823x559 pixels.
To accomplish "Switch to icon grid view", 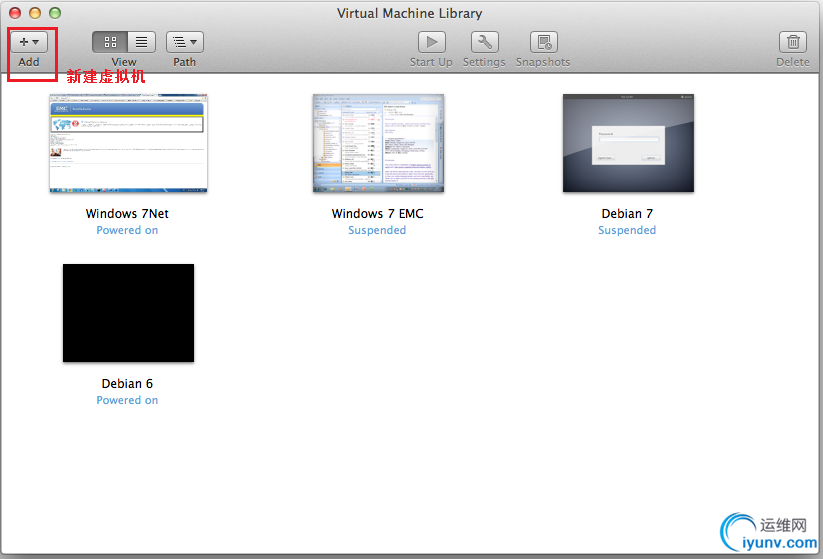I will 110,42.
